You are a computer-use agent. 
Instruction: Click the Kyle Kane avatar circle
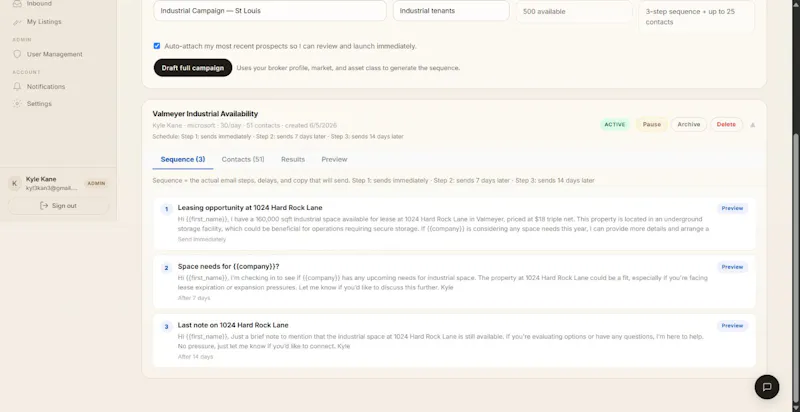(14, 184)
